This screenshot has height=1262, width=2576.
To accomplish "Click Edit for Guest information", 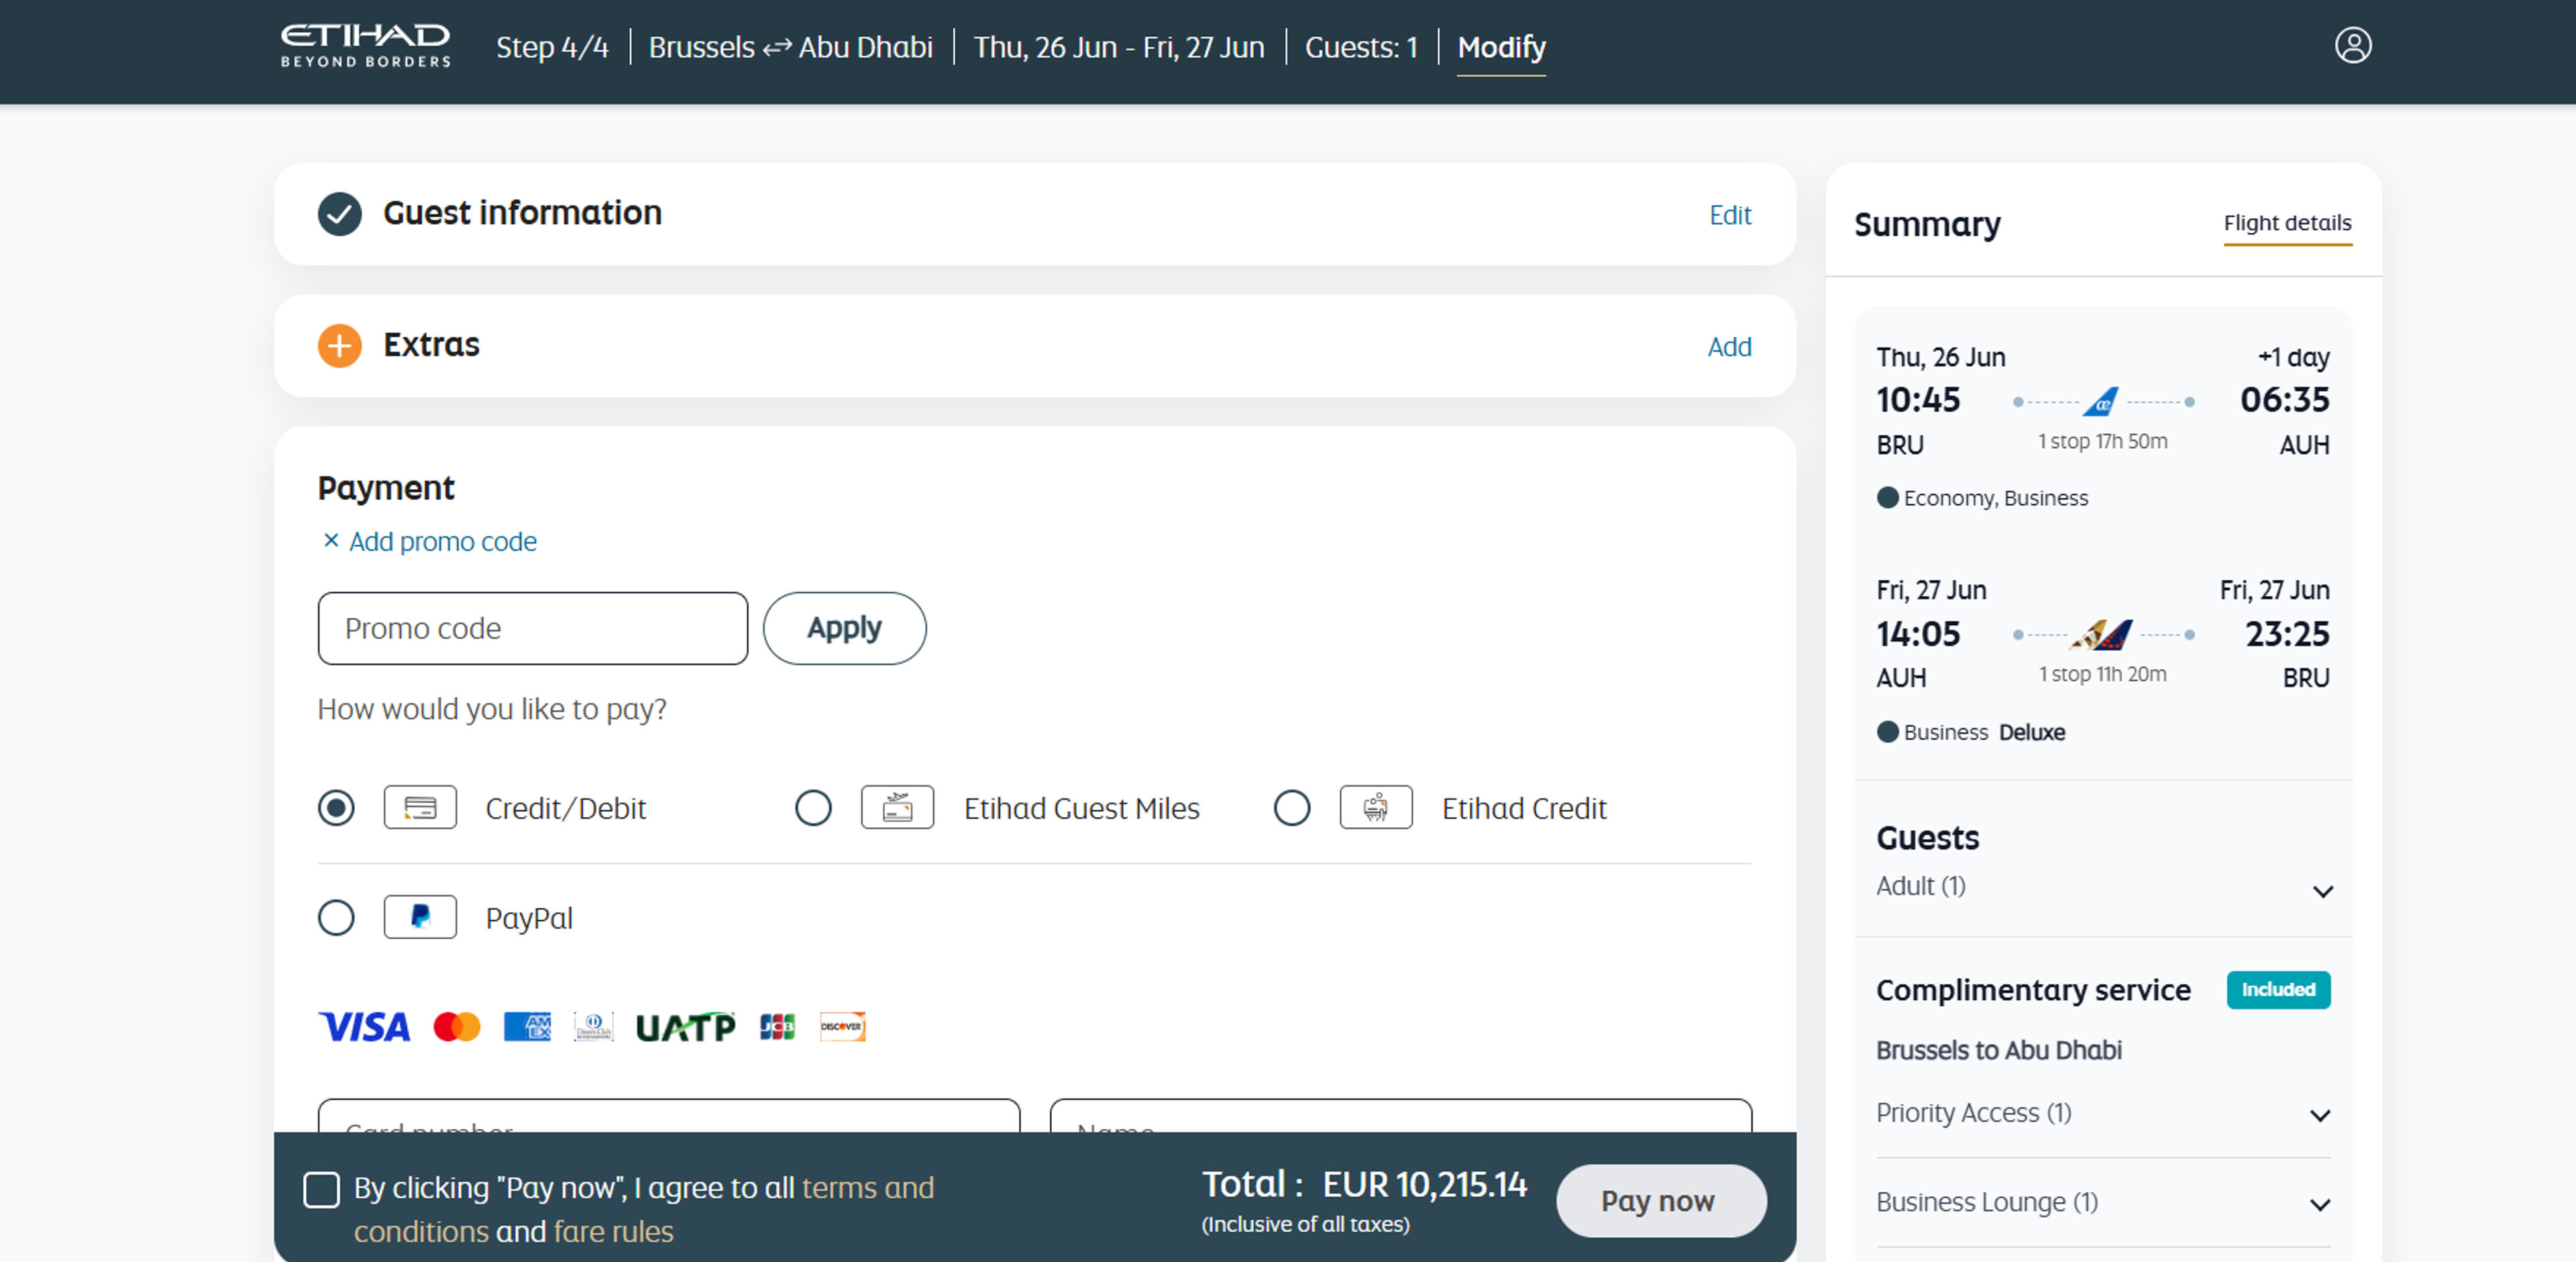I will pos(1730,215).
